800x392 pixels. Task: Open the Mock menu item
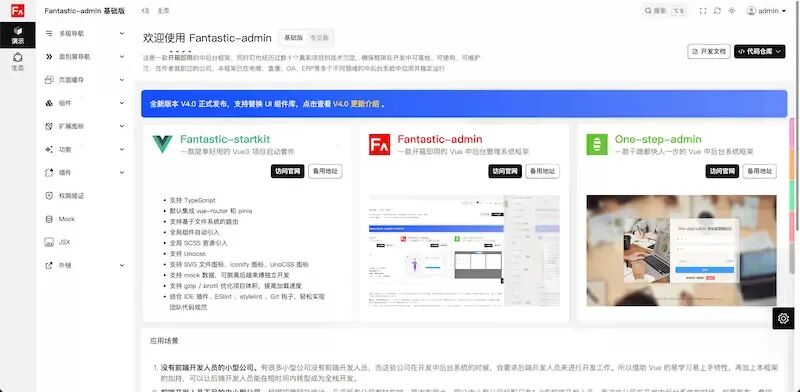85,219
